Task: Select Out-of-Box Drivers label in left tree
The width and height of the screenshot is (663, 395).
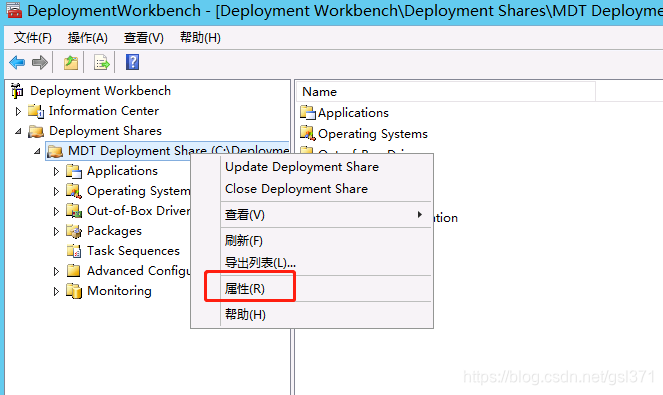Action: pyautogui.click(x=138, y=211)
